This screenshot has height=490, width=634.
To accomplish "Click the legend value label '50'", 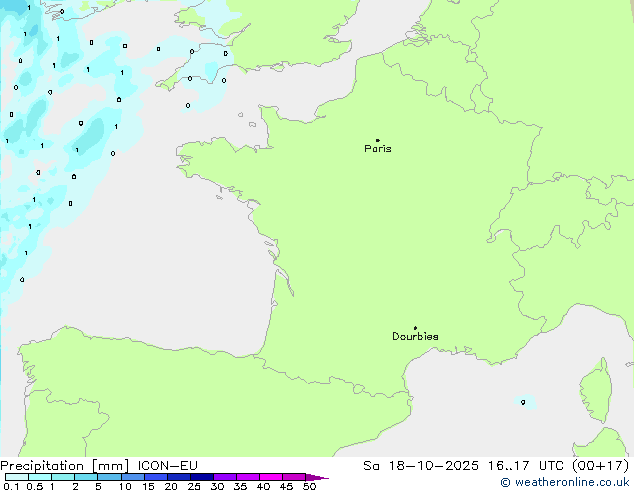I will coord(309,486).
